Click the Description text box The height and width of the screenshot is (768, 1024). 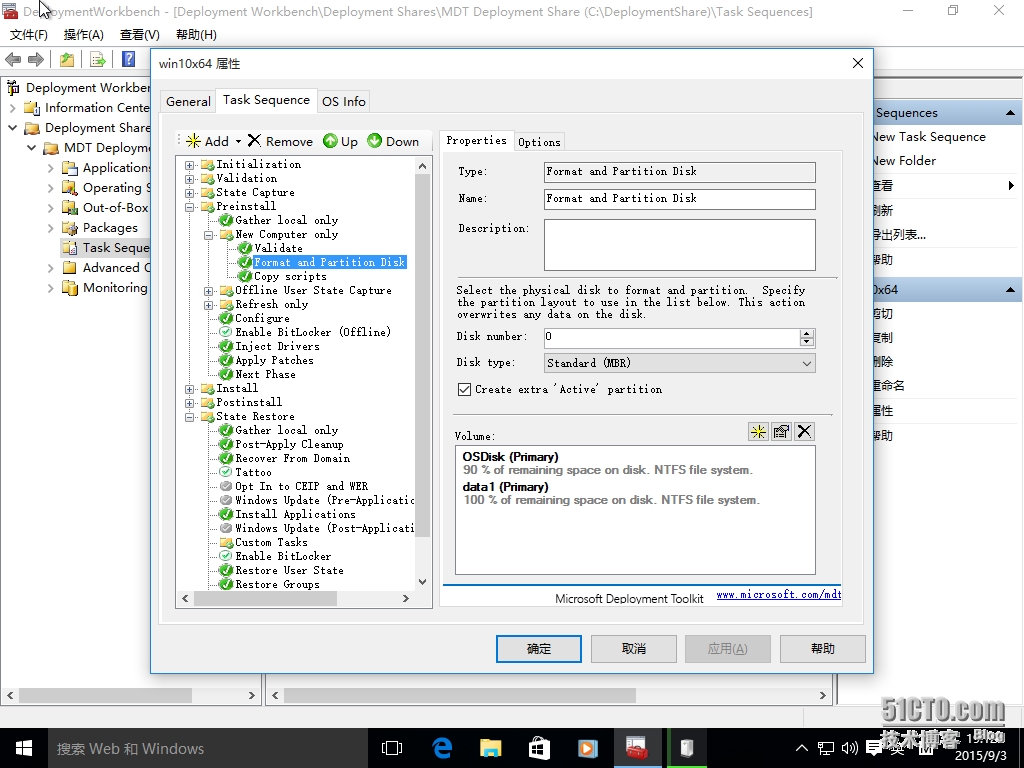click(680, 245)
